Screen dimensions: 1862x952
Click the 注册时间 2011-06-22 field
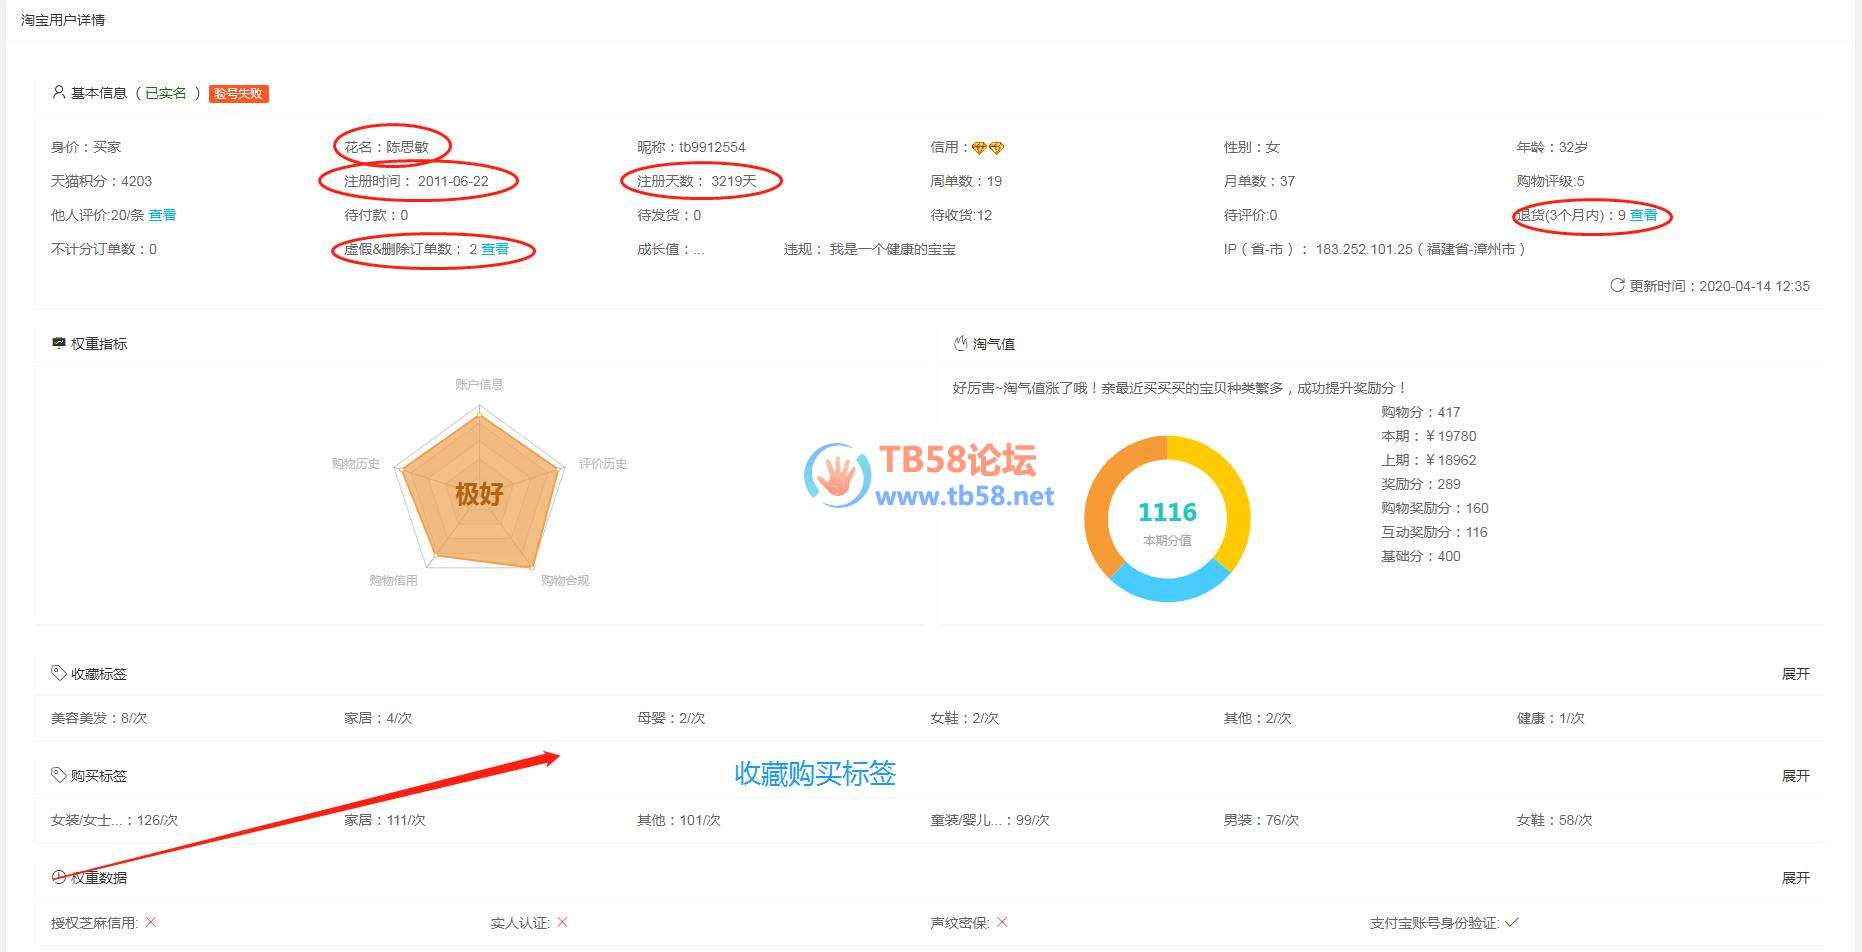(x=416, y=181)
